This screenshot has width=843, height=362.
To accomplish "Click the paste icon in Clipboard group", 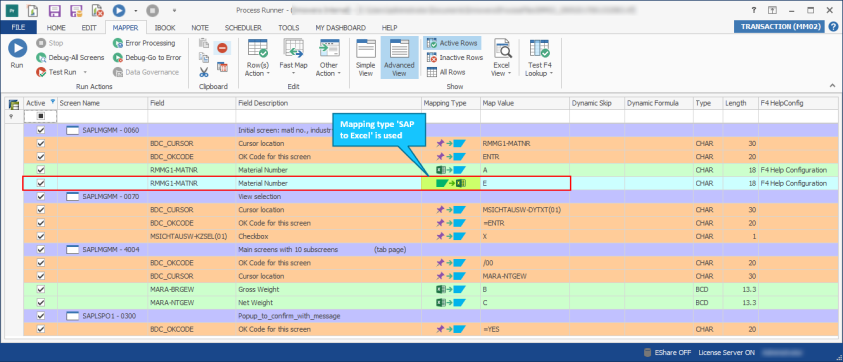I will (x=204, y=43).
